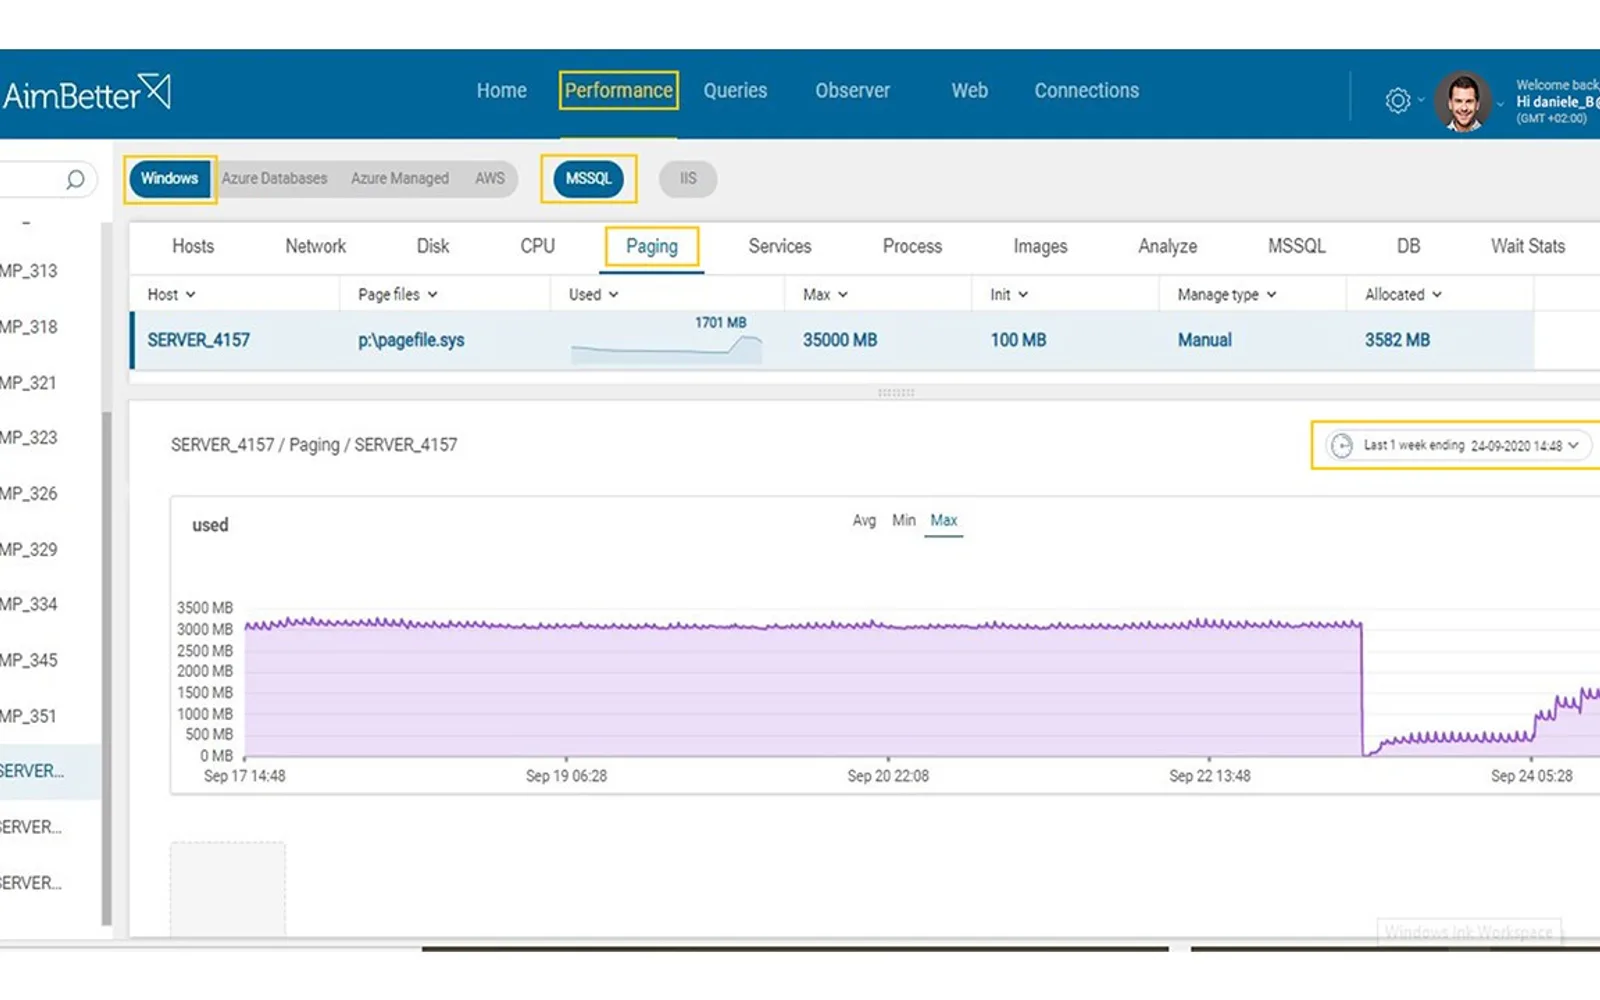
Task: Click the clock icon in time range selector
Action: 1342,445
